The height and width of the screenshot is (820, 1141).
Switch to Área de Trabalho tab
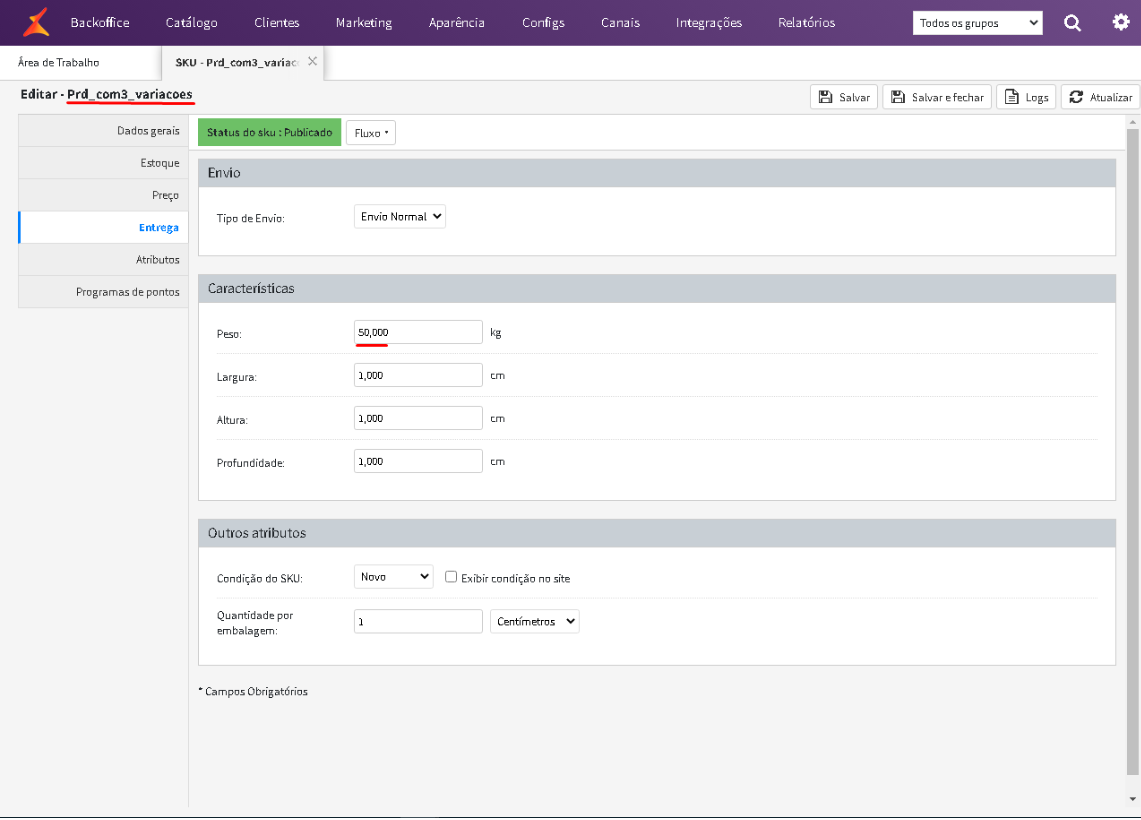(x=80, y=63)
